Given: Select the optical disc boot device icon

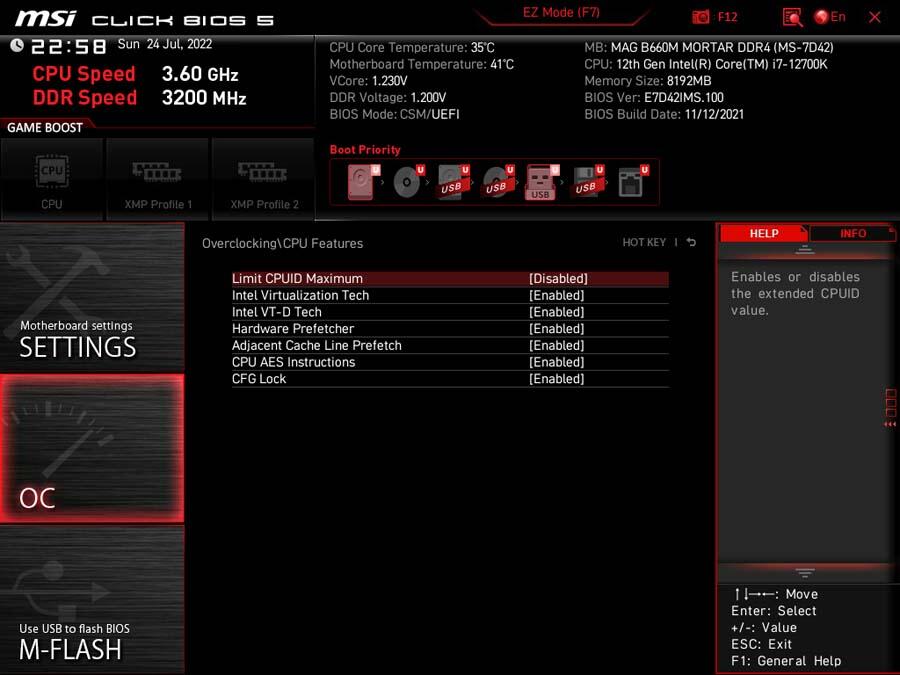Looking at the screenshot, I should coord(408,182).
